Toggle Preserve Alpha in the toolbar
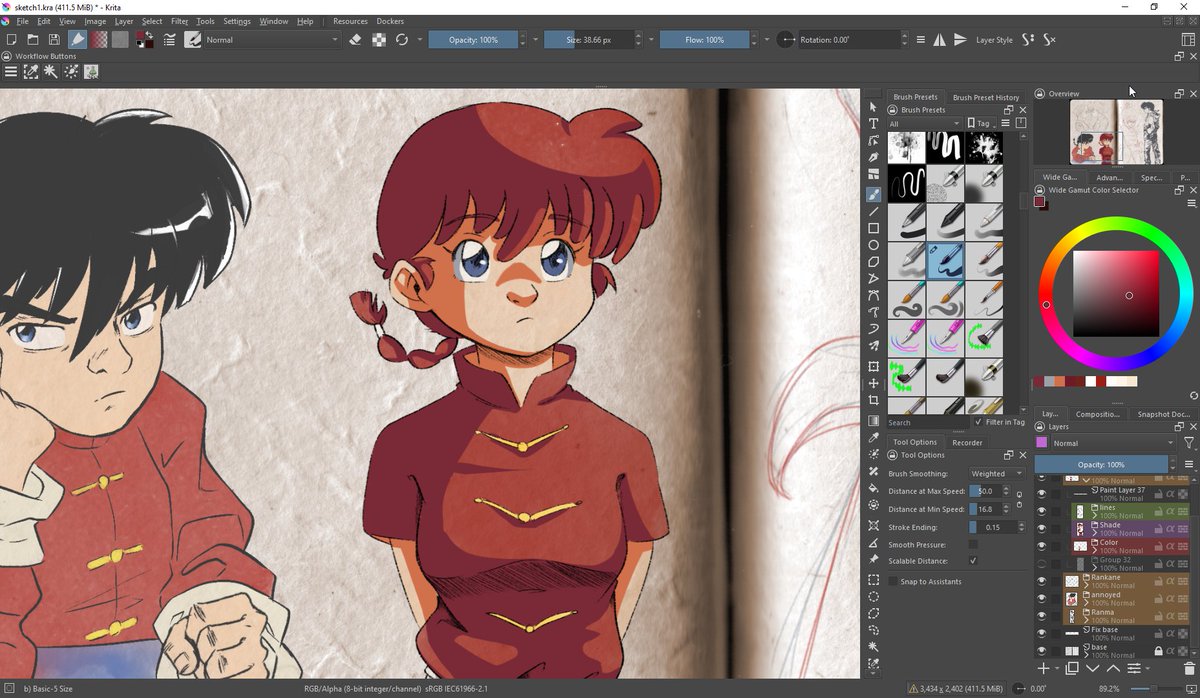 point(379,40)
